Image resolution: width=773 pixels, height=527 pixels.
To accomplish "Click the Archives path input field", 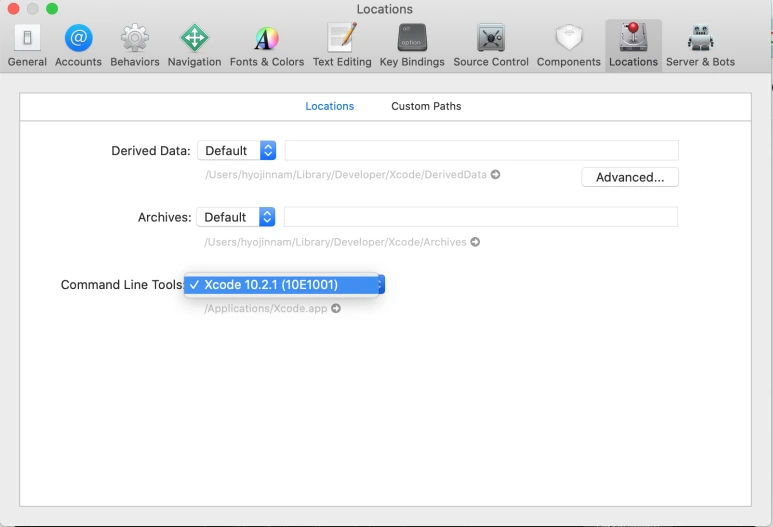I will (481, 217).
